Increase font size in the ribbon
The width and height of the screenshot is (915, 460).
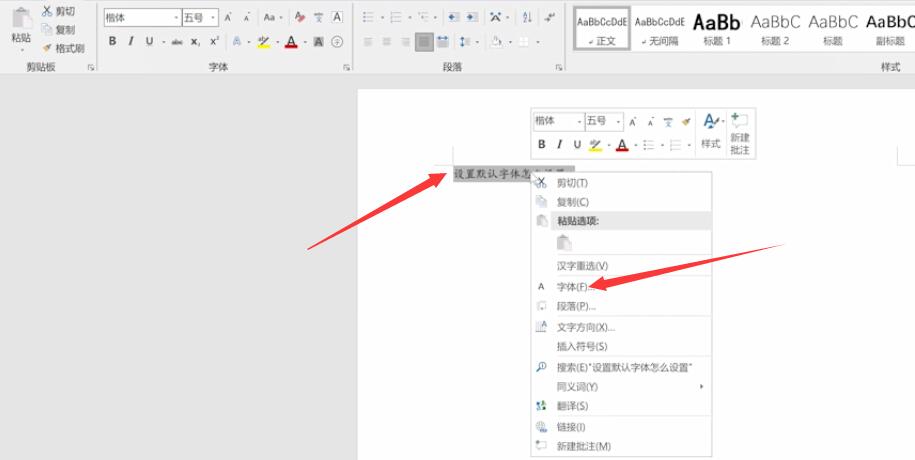tap(228, 18)
